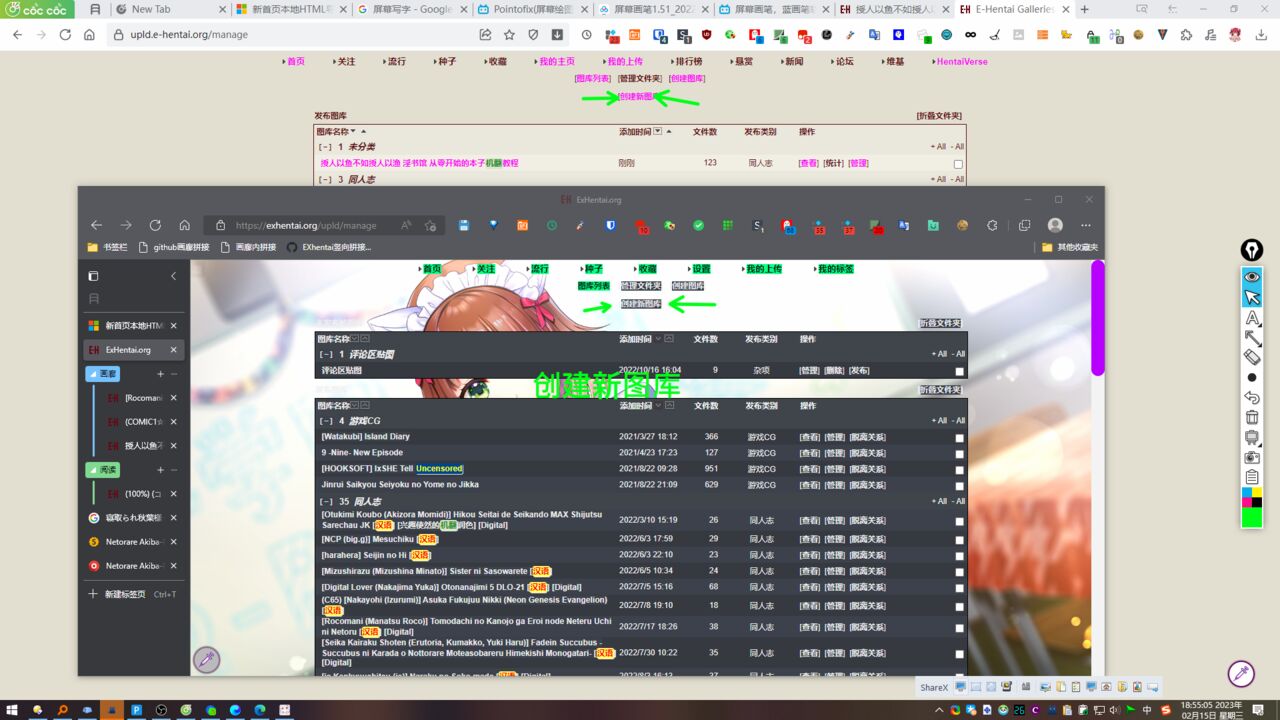Image resolution: width=1280 pixels, height=720 pixels.
Task: Choose the large green color swatch
Action: 1251,517
